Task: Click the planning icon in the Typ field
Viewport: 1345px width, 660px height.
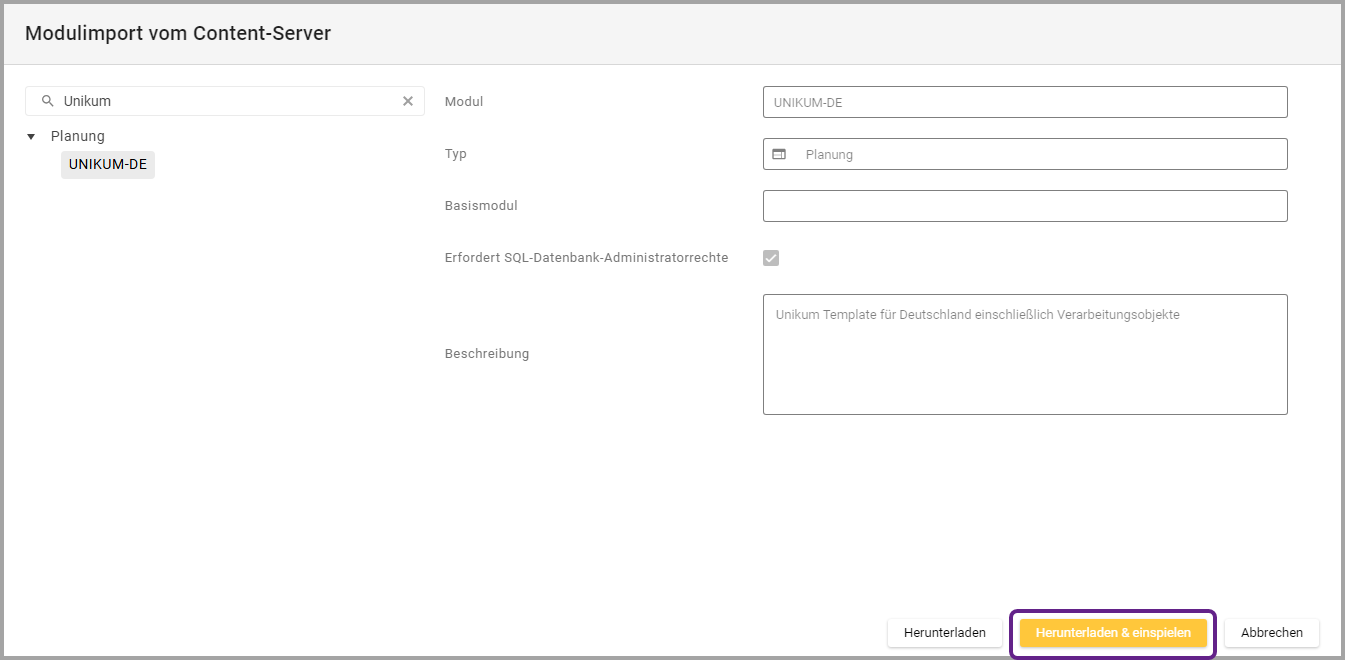Action: coord(780,154)
